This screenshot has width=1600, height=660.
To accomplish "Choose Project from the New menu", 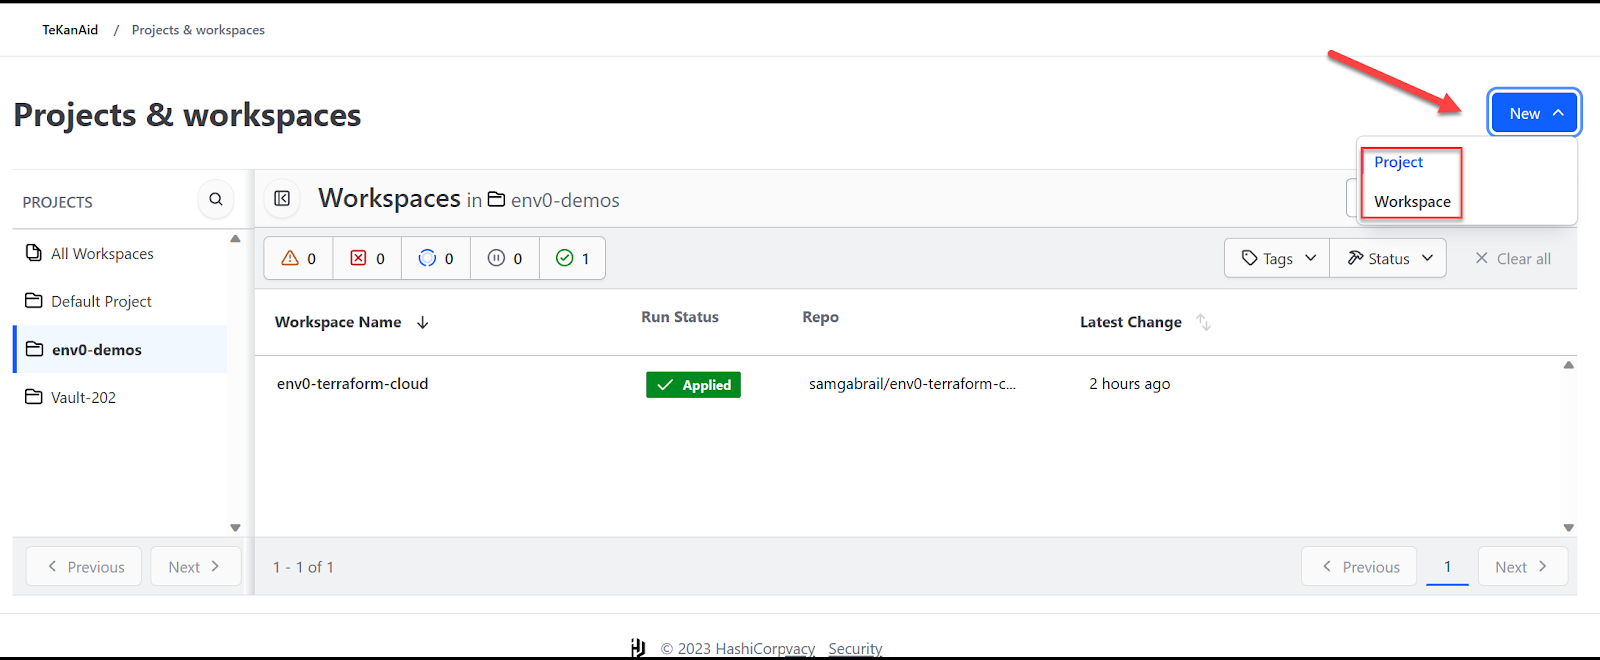I will coord(1398,162).
